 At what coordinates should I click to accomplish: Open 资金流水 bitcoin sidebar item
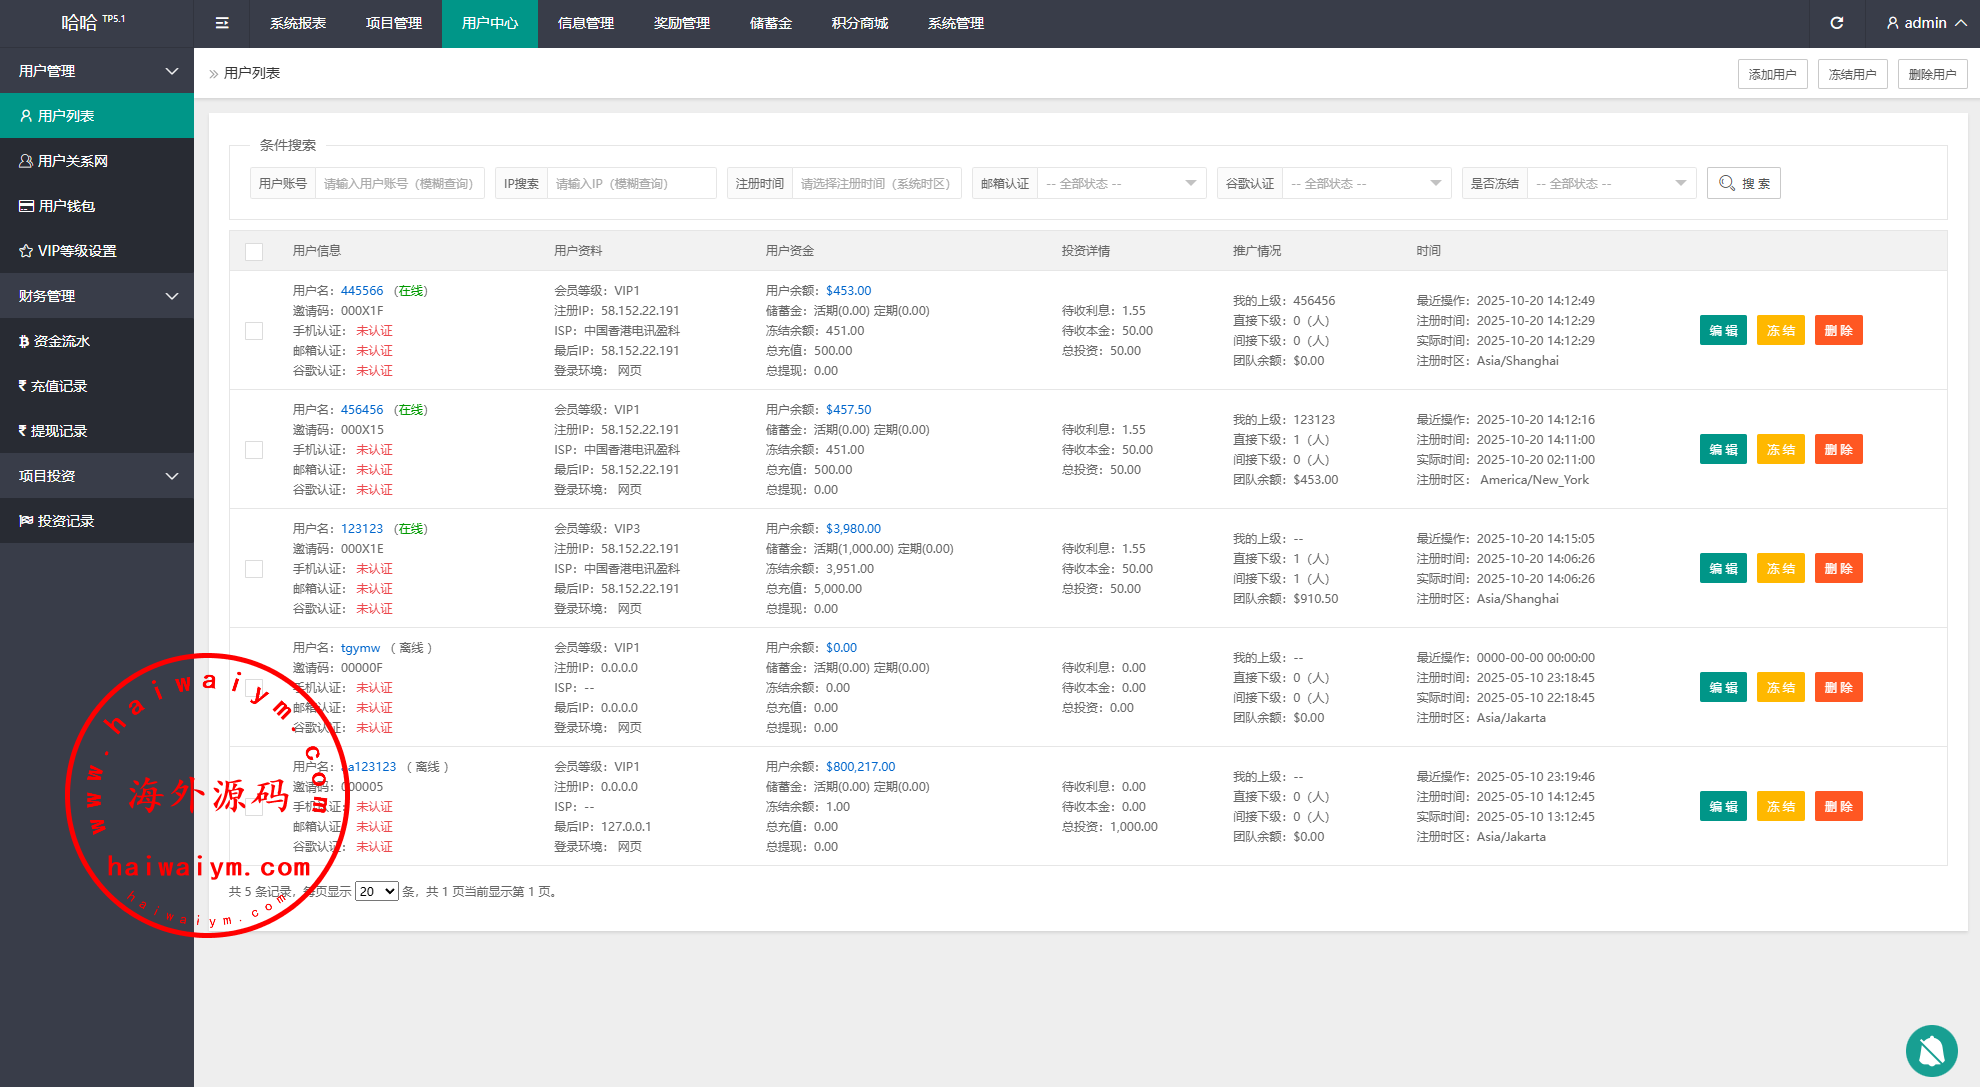(61, 341)
